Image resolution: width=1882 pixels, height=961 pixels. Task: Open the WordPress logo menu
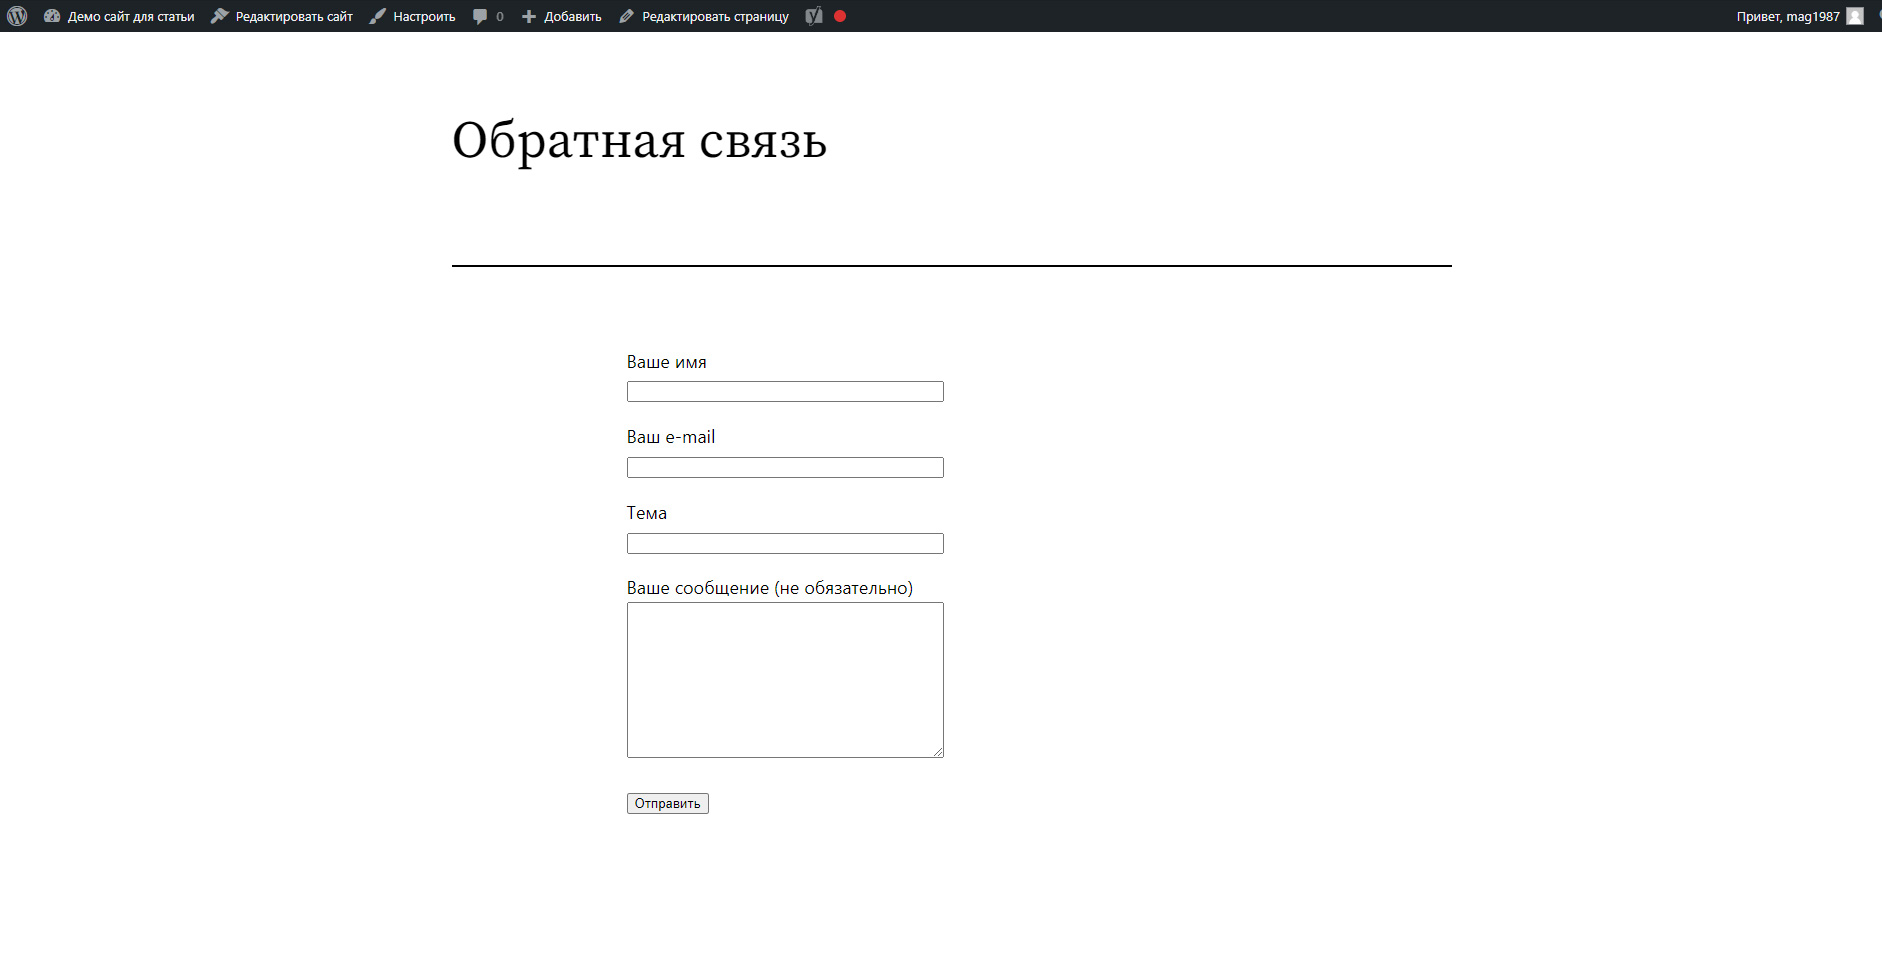tap(17, 16)
